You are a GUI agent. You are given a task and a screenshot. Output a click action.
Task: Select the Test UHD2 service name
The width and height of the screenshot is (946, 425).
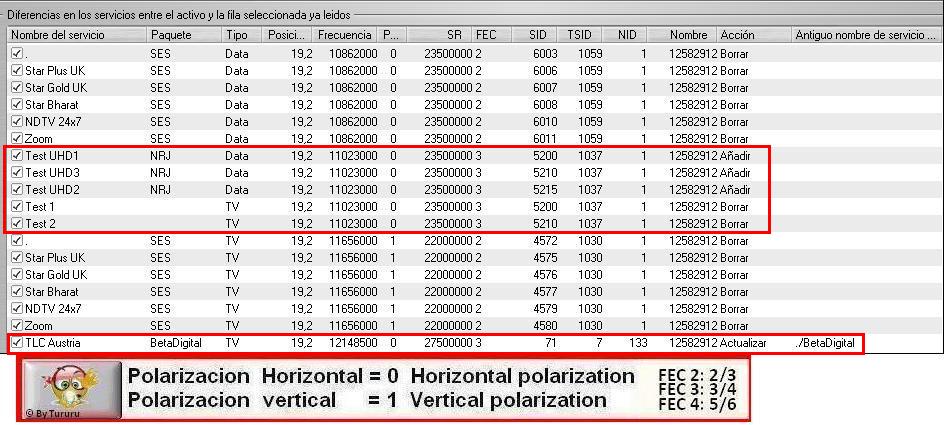(52, 190)
